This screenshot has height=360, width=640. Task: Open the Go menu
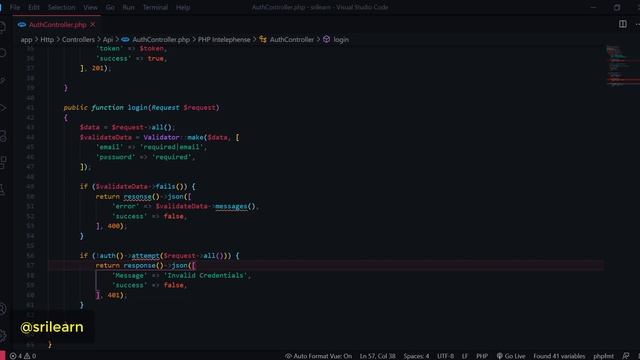[110, 7]
